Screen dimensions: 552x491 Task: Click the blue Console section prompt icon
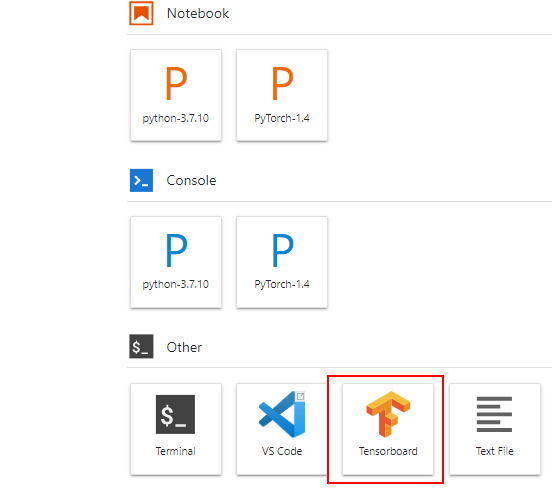tap(141, 180)
